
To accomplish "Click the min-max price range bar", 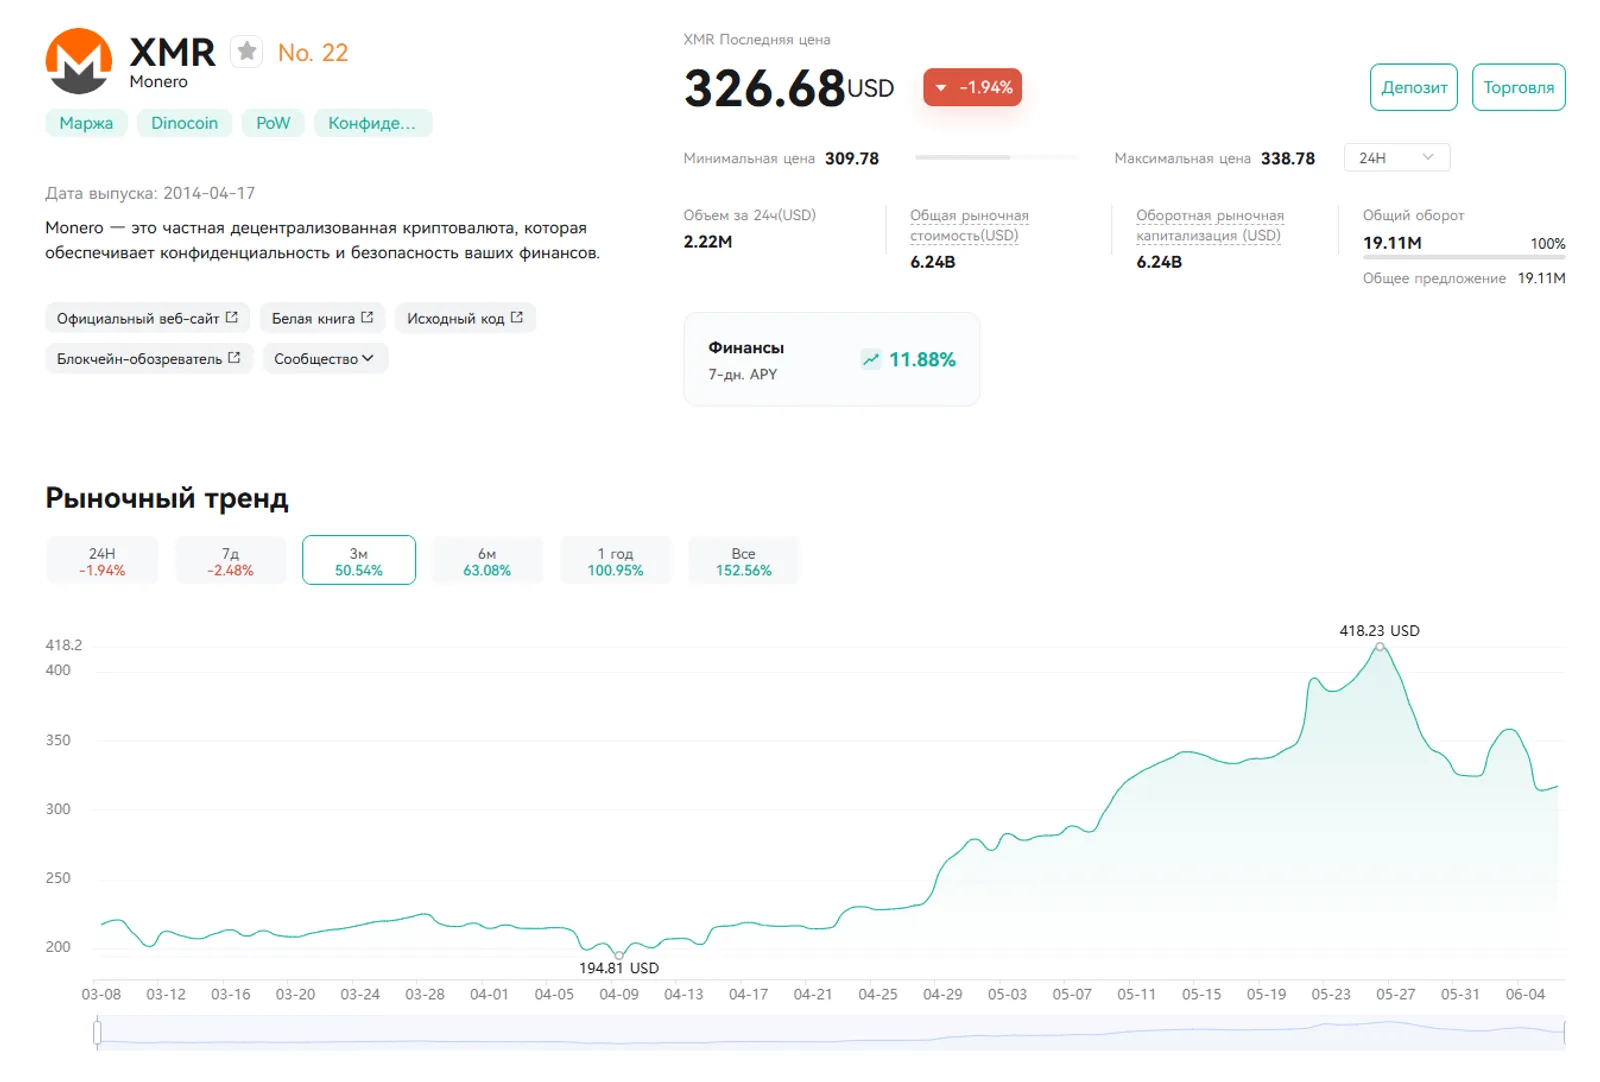I will click(x=996, y=158).
